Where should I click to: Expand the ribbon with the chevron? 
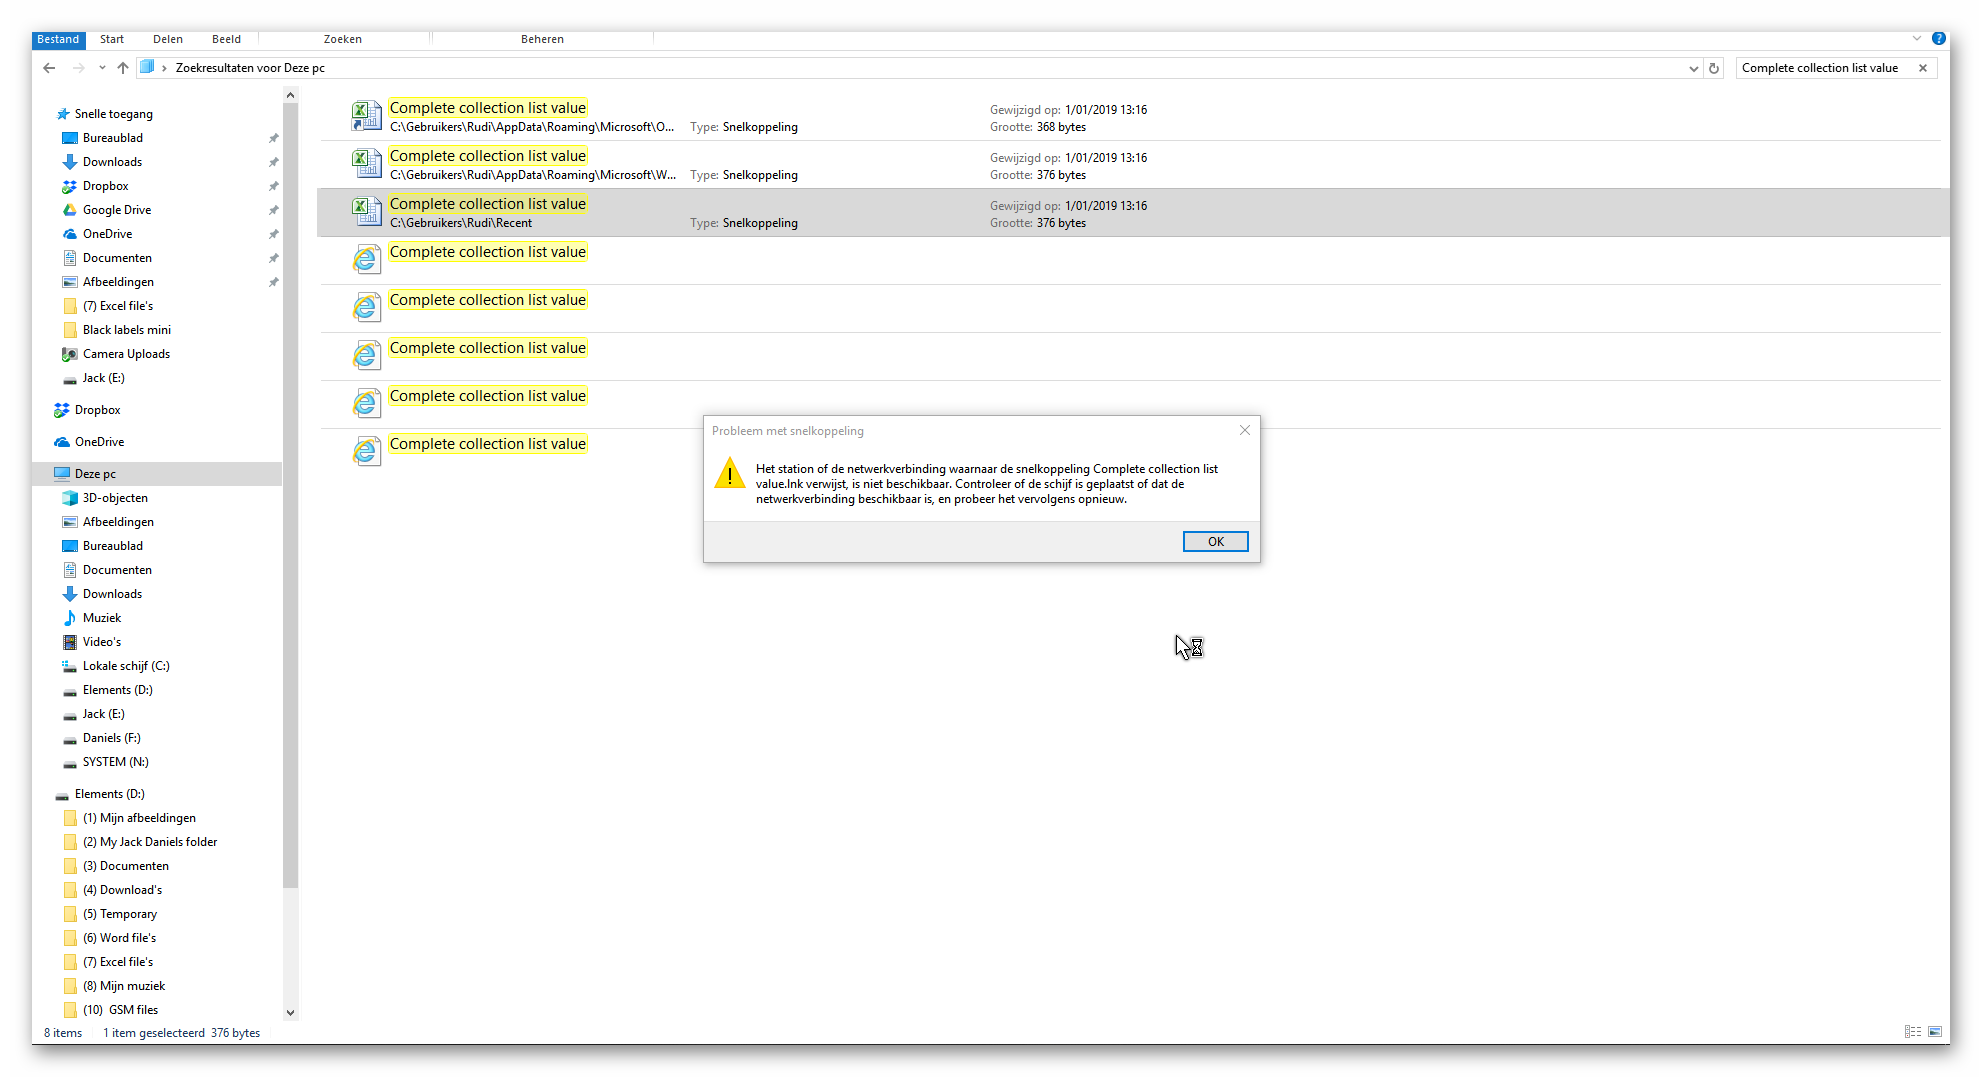(1917, 39)
